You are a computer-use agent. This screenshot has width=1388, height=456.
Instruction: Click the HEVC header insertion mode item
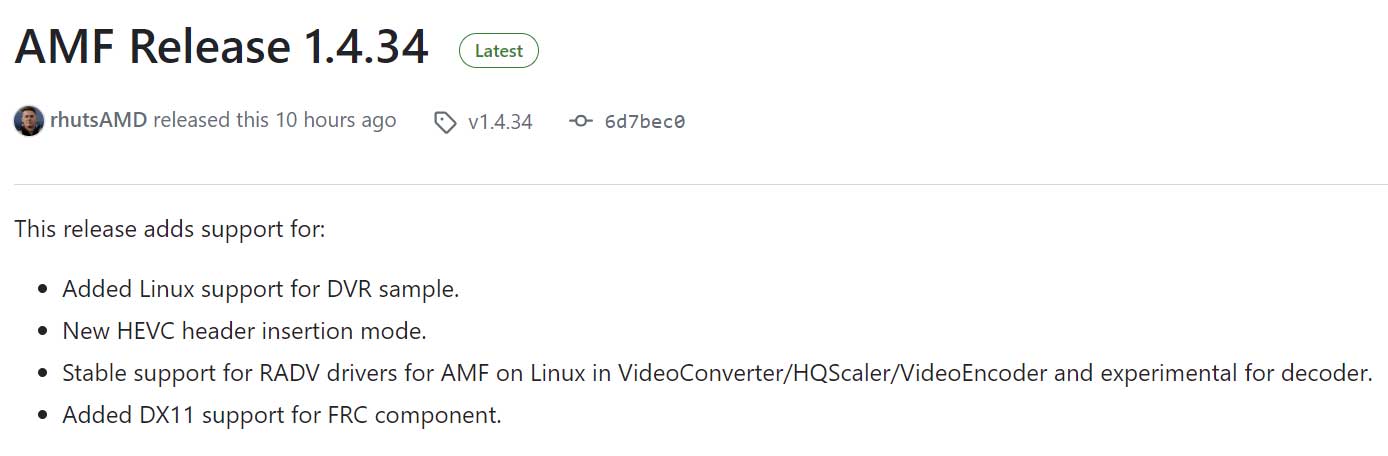244,331
